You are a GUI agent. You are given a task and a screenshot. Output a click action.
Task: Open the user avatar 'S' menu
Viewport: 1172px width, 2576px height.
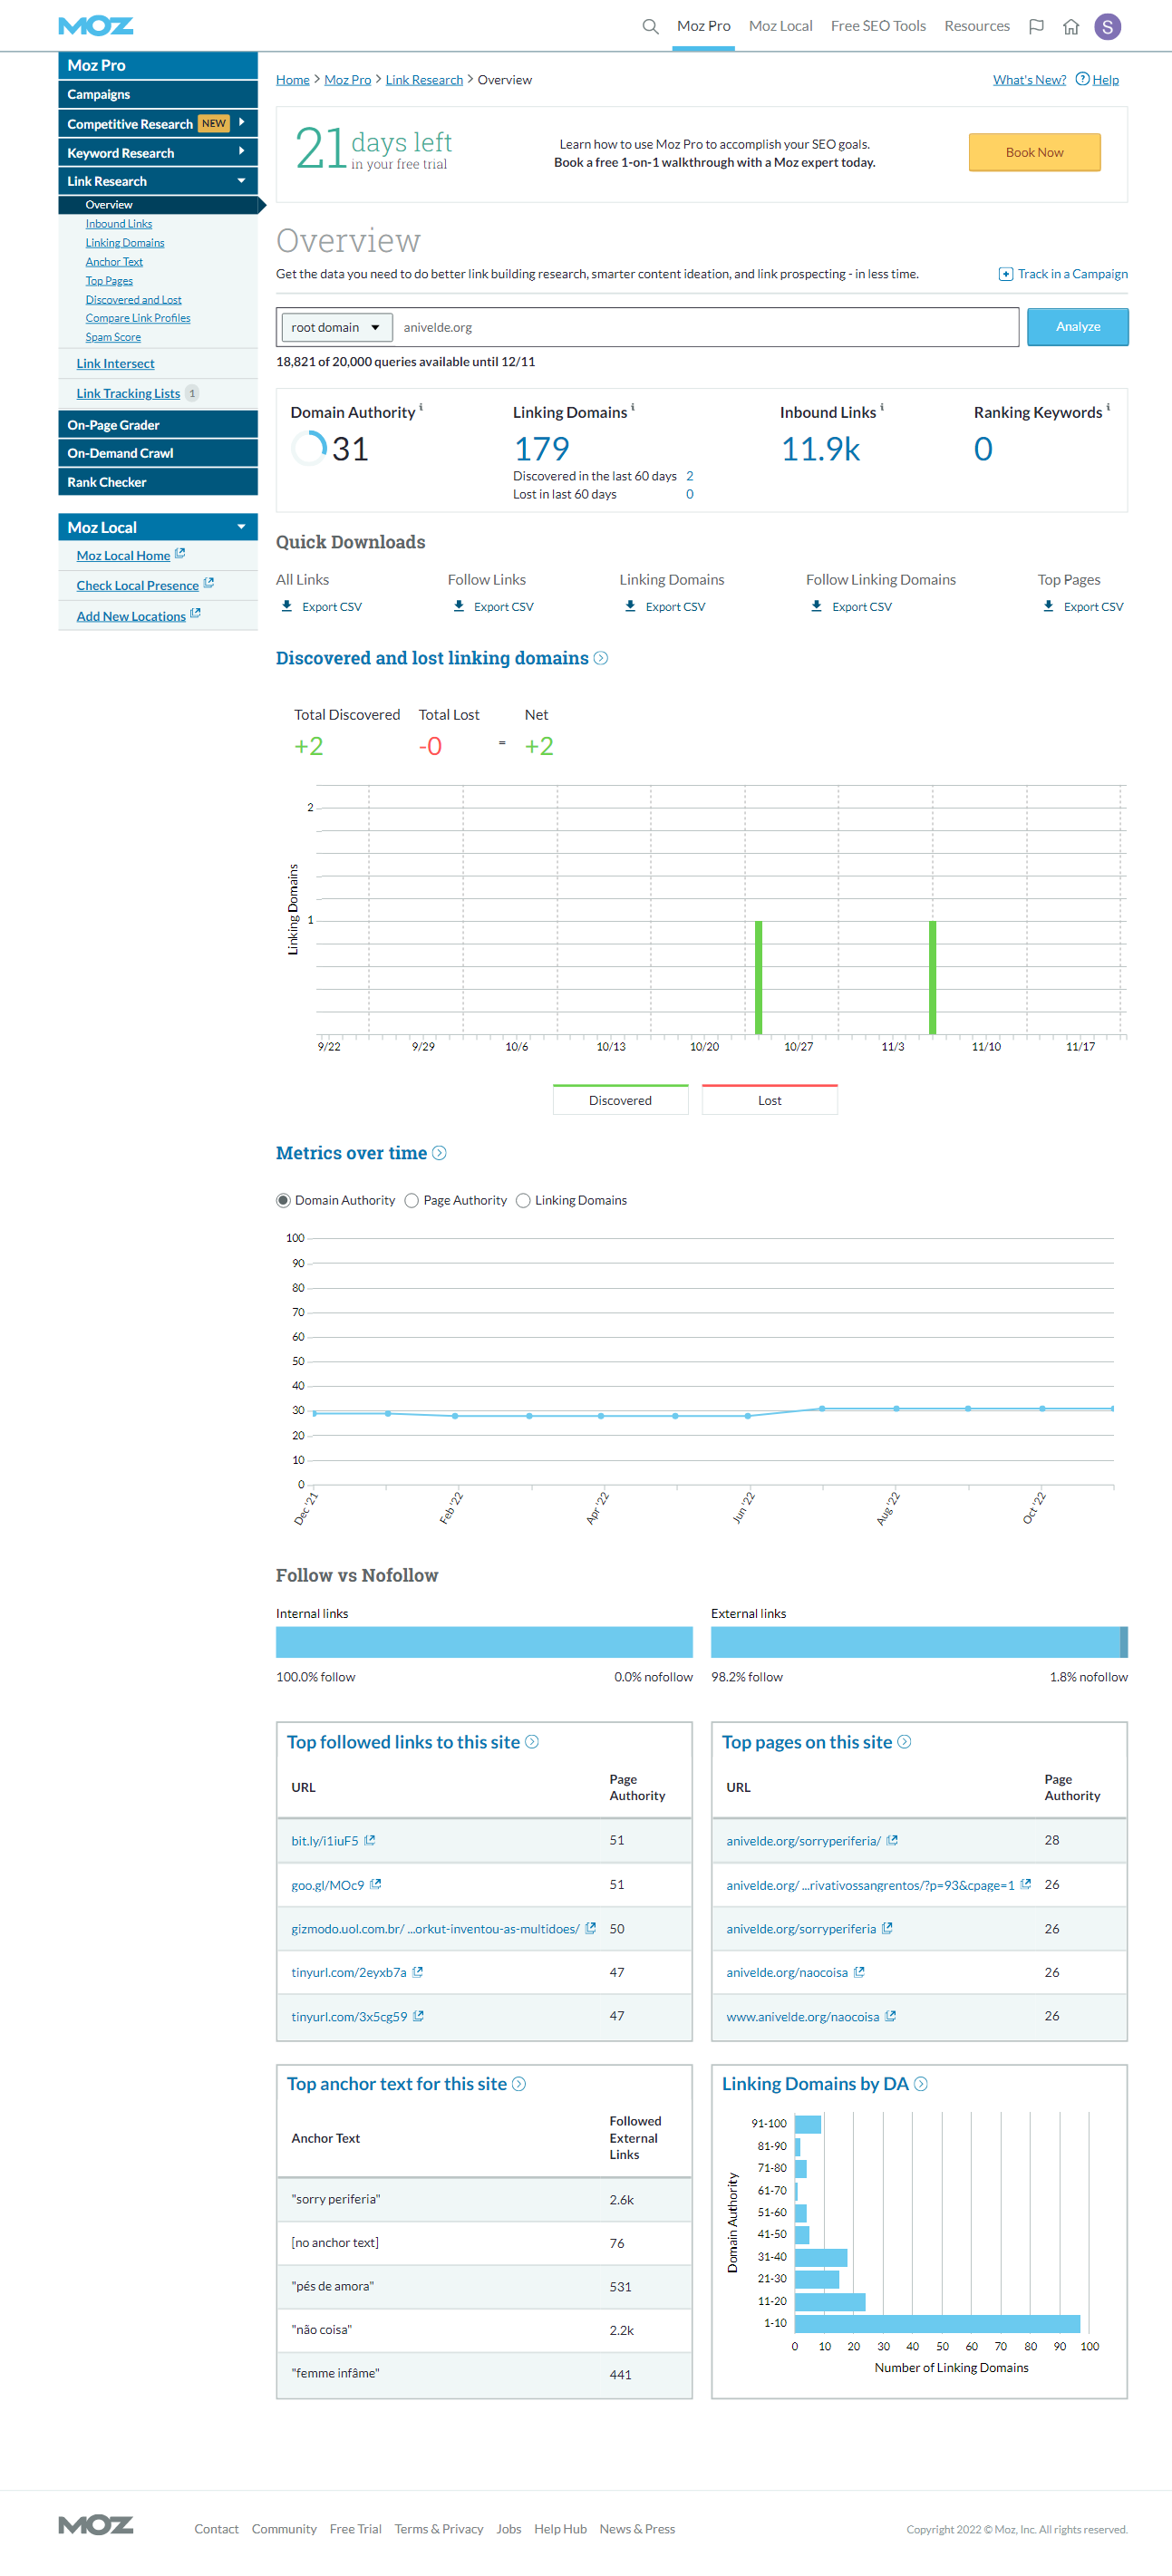point(1107,26)
